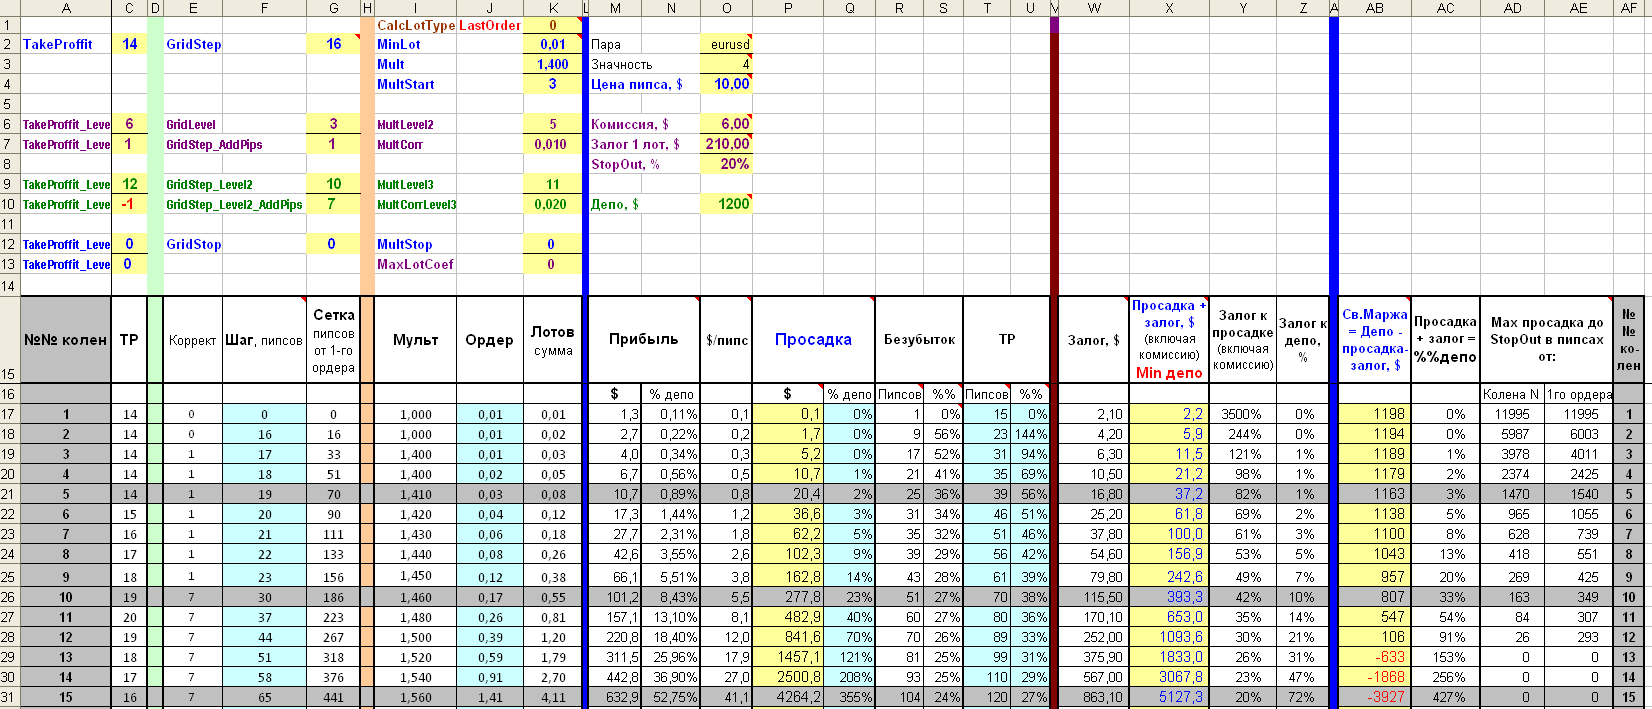Click the Залог, $ table header

point(1094,340)
